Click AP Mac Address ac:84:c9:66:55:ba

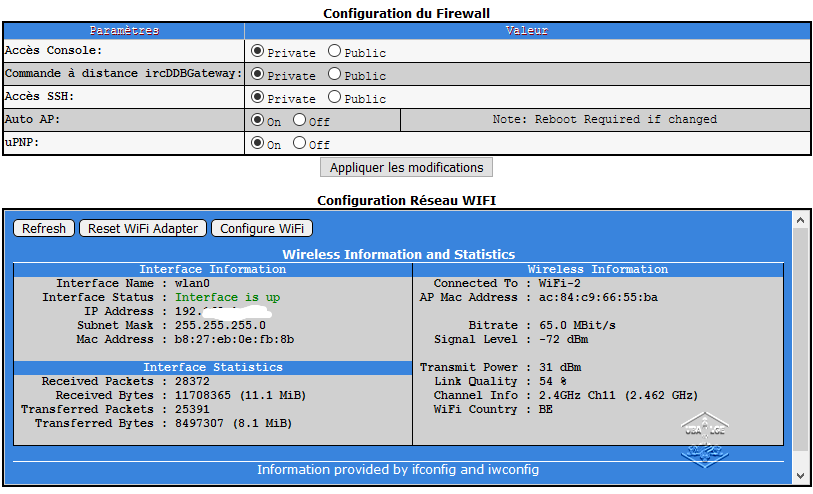click(x=598, y=298)
